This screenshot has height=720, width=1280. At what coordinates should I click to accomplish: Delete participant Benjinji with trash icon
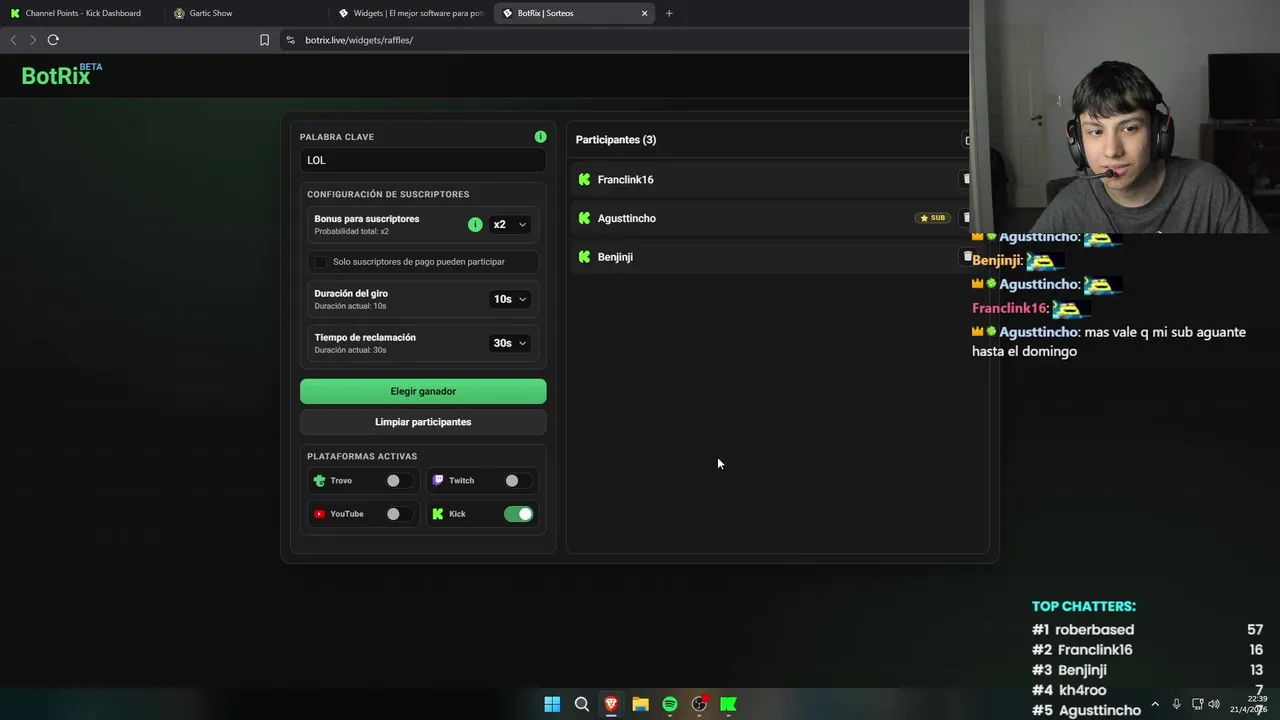click(x=966, y=257)
